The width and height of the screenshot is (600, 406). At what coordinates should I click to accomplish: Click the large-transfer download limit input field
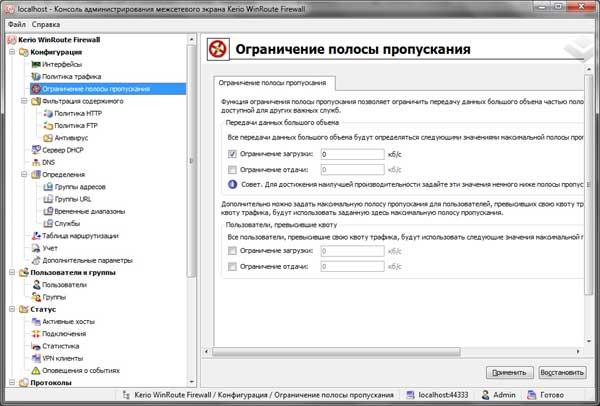[x=352, y=154]
